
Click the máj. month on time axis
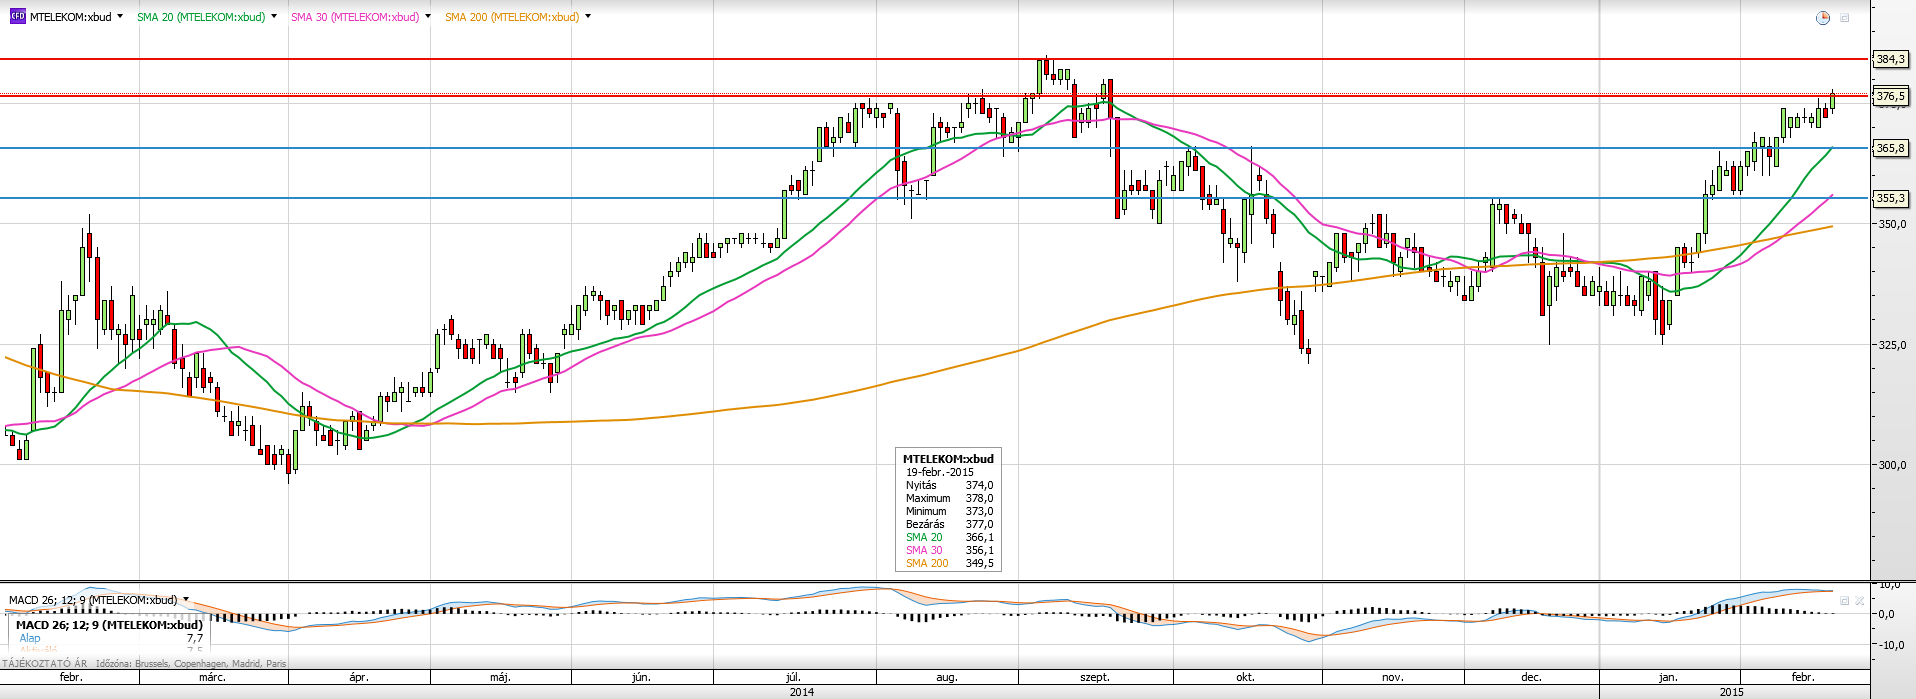click(x=500, y=677)
